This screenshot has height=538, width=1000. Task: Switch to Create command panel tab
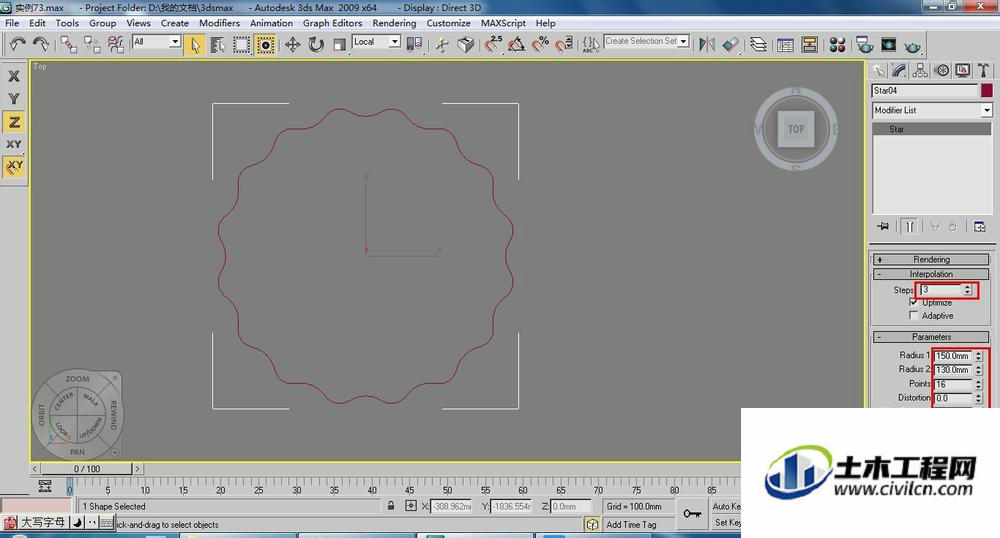pos(879,70)
